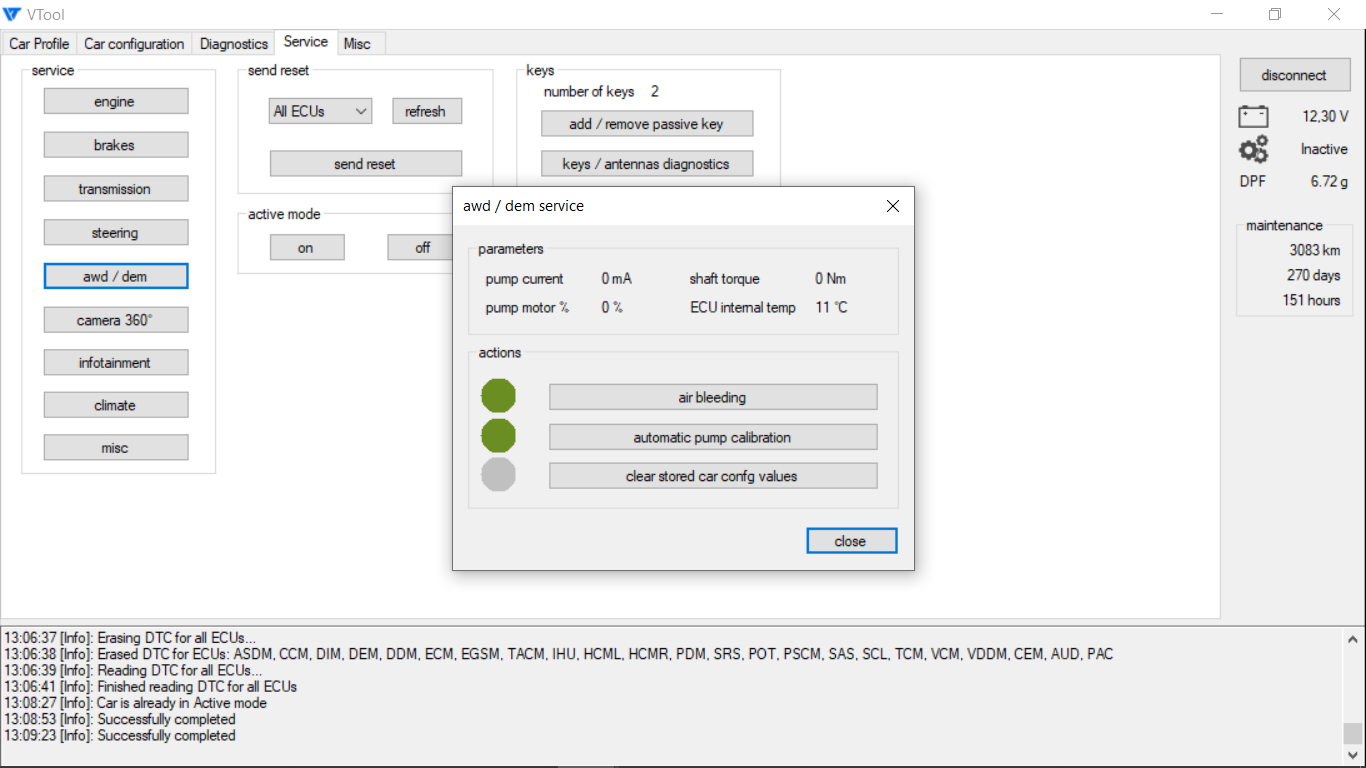Turn active mode off
Image resolution: width=1366 pixels, height=768 pixels.
click(x=421, y=248)
